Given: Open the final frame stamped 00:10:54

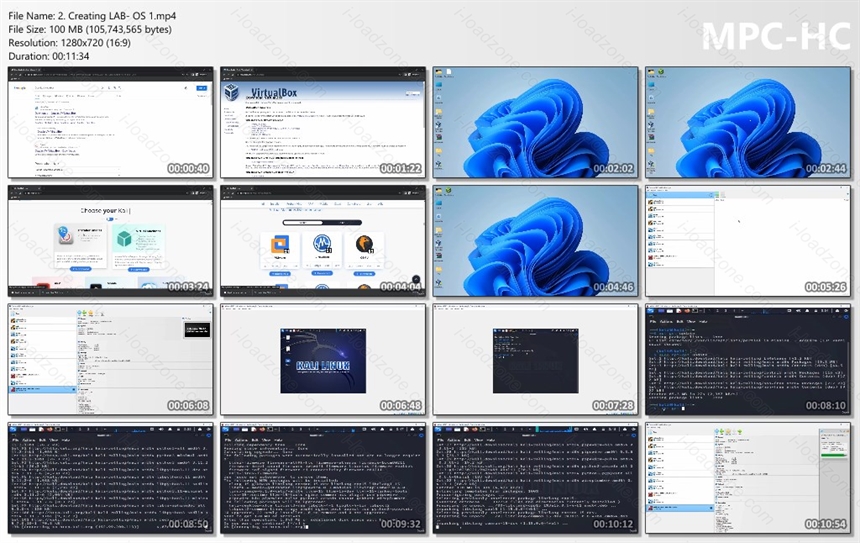Looking at the screenshot, I should (x=748, y=478).
